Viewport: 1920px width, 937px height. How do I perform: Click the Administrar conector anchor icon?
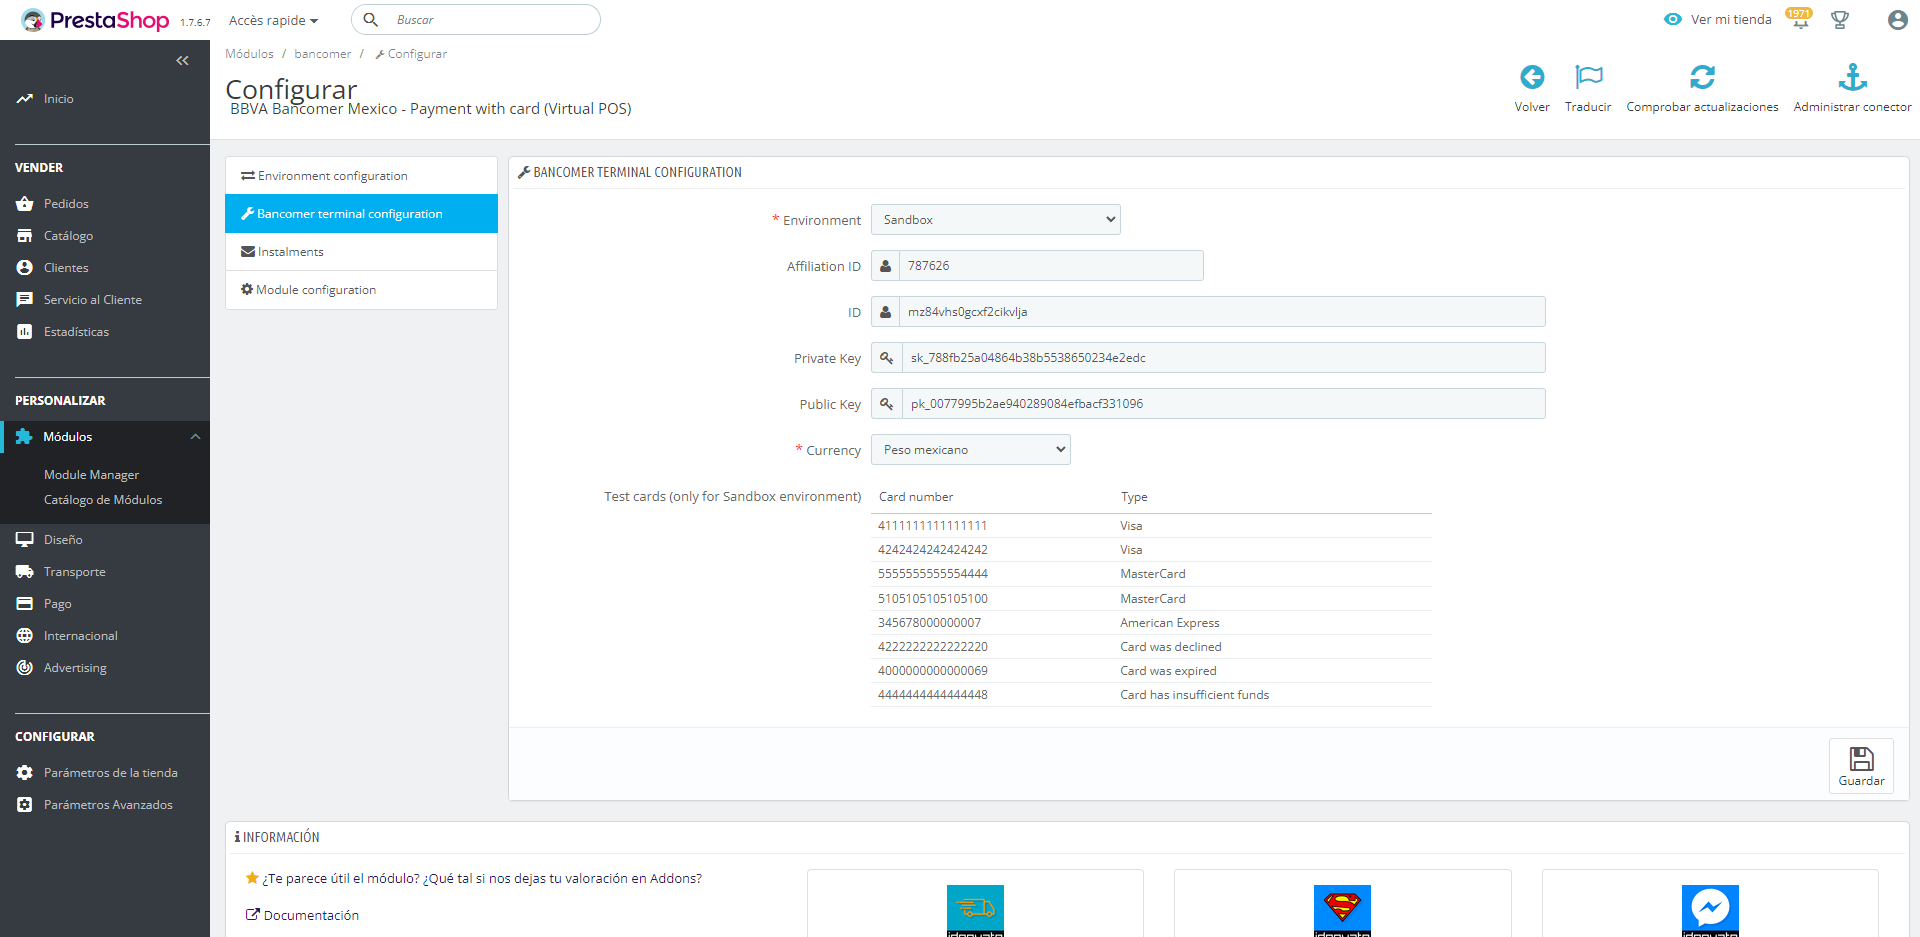click(1853, 77)
